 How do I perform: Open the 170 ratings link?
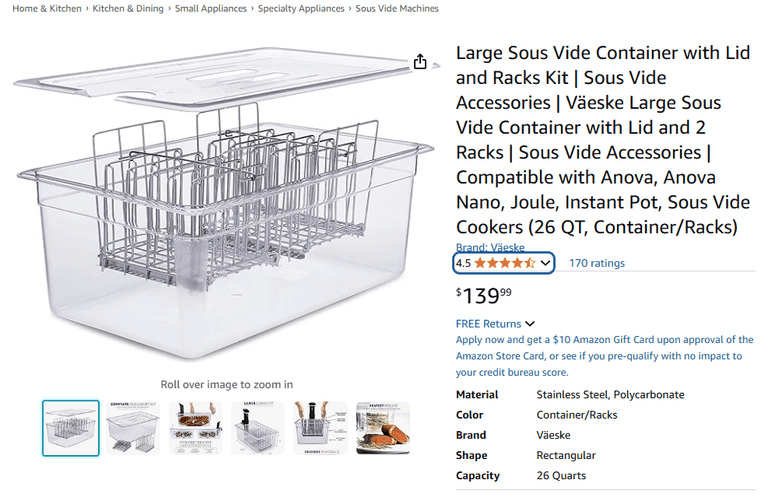coord(596,263)
